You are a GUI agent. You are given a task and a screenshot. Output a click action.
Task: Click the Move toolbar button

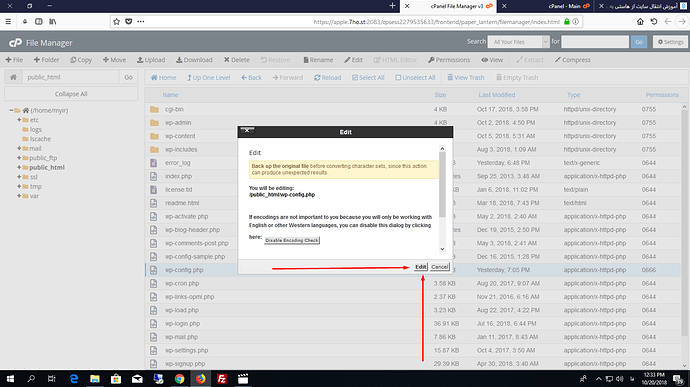coord(114,60)
